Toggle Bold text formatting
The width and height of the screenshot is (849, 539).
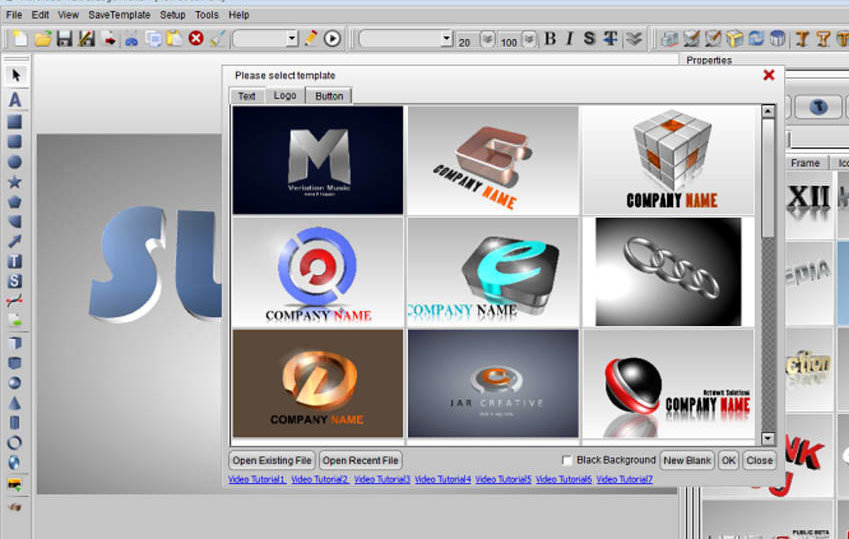pyautogui.click(x=550, y=38)
